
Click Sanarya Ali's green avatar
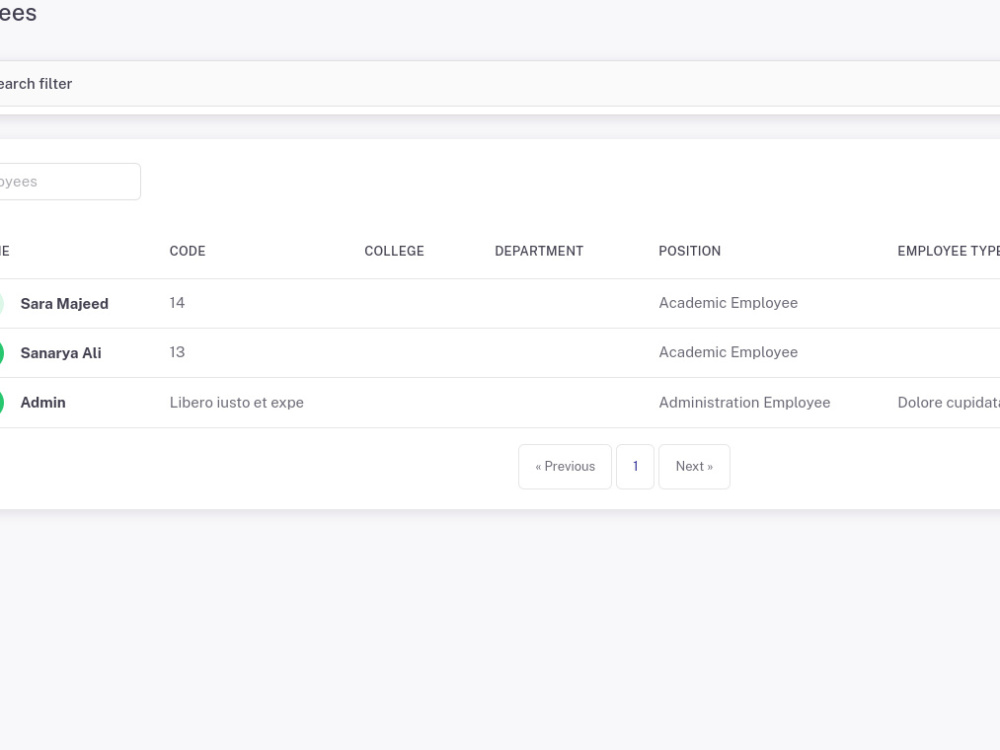click(x=1, y=353)
